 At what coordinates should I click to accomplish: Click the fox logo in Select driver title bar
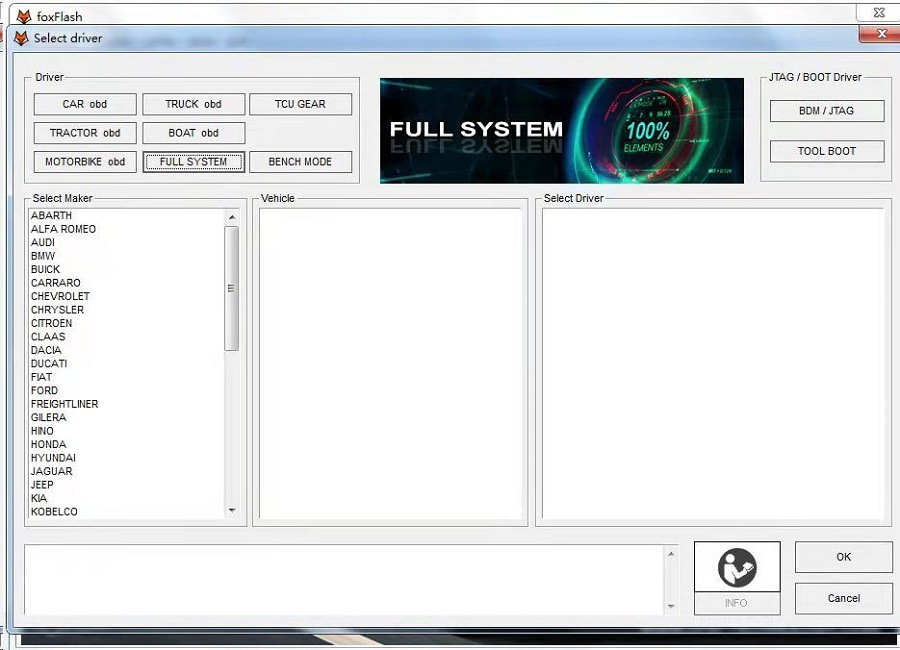[21, 38]
